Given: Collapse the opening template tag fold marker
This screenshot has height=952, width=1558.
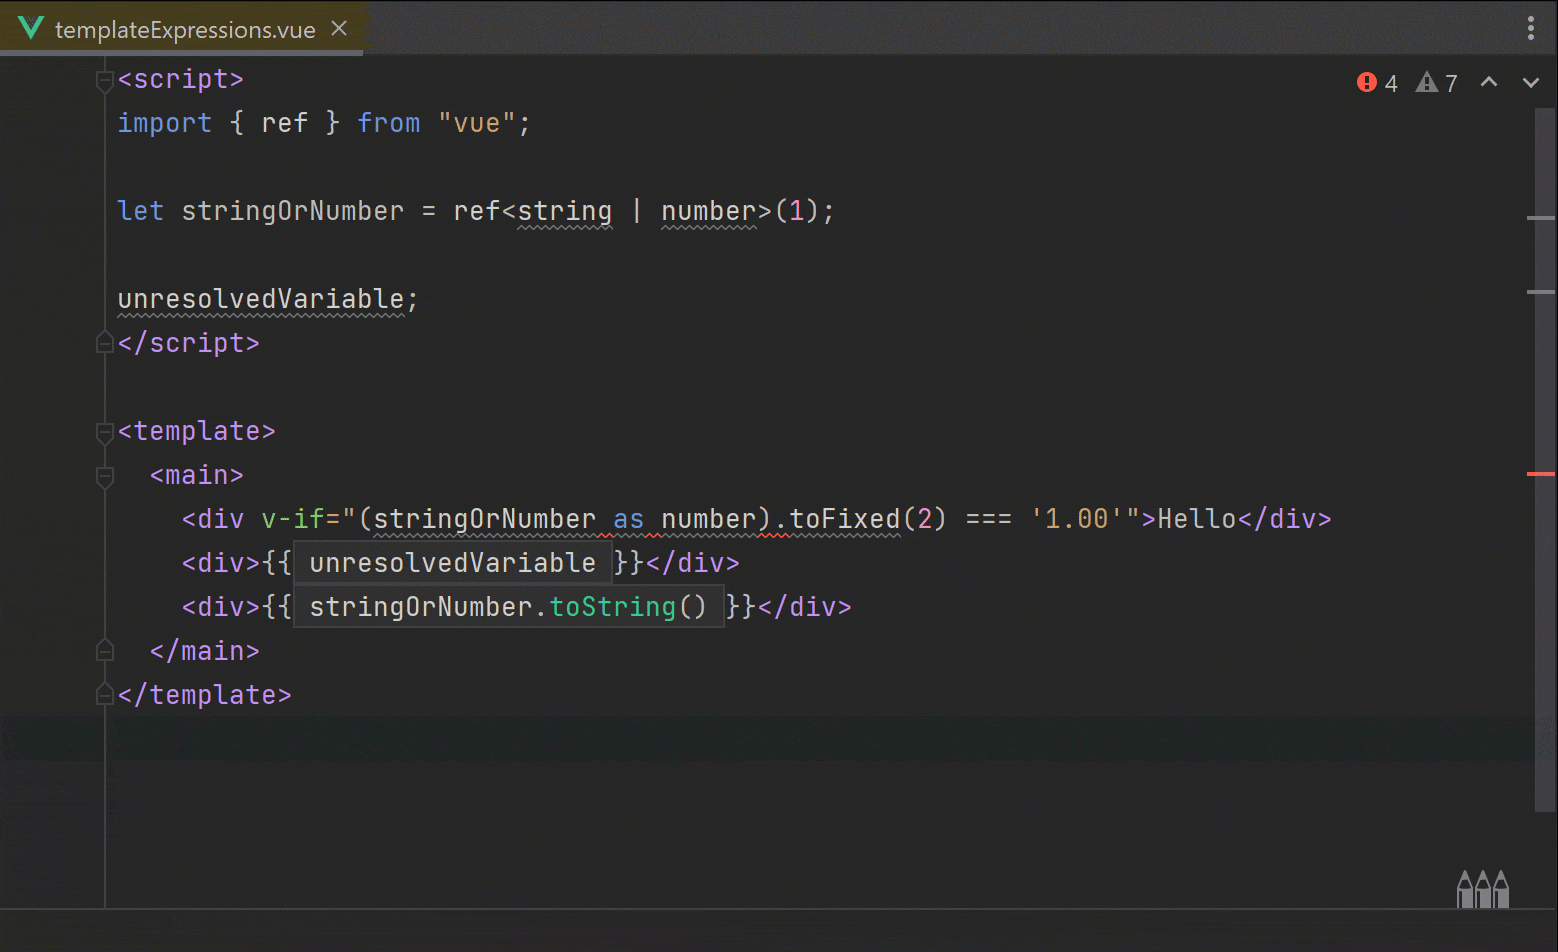Looking at the screenshot, I should tap(104, 432).
